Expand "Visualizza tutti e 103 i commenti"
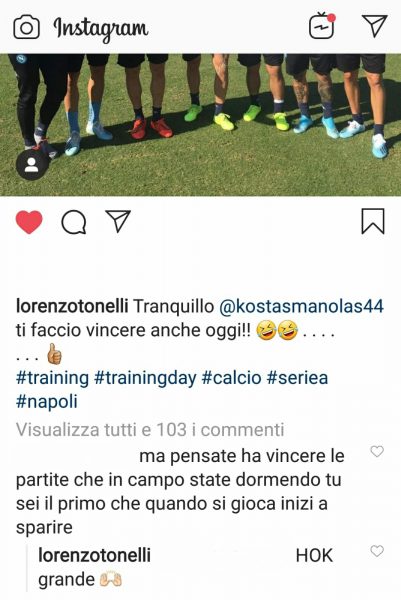401x600 pixels. coord(150,430)
